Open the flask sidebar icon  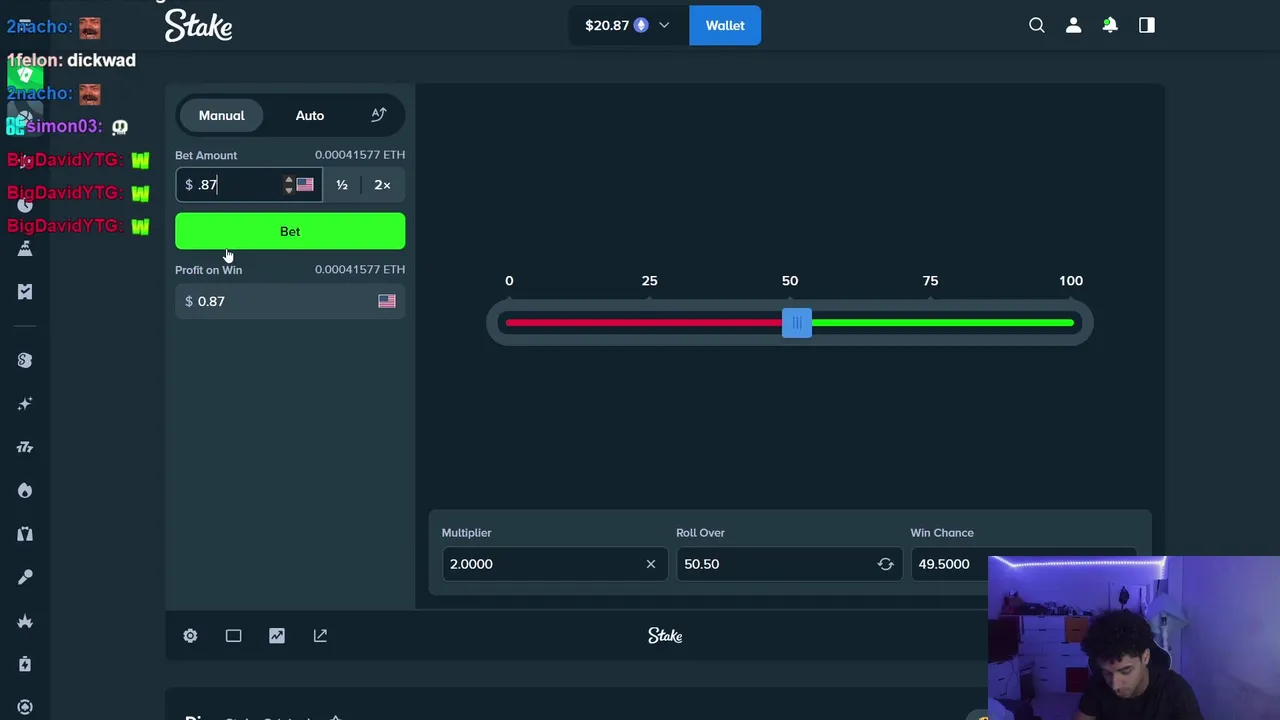[25, 248]
